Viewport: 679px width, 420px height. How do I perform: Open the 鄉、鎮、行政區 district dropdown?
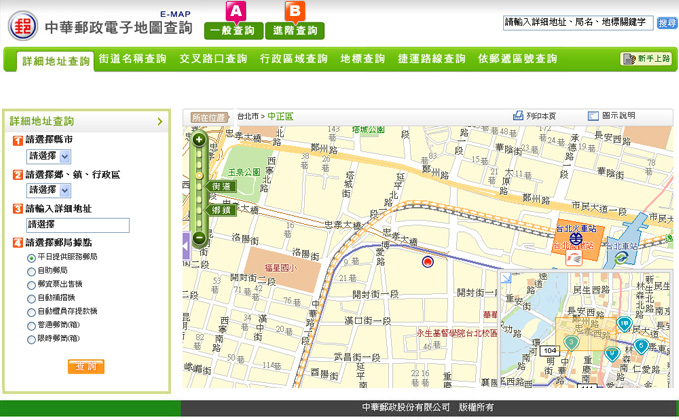click(48, 190)
